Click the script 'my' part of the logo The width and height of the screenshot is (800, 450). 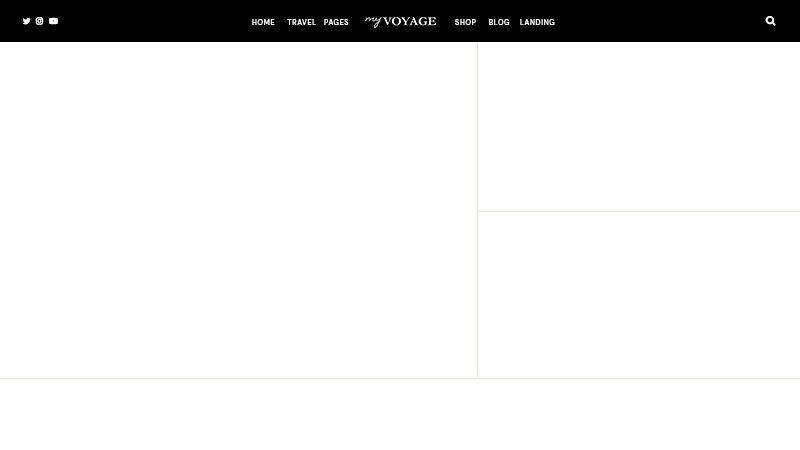tap(373, 21)
